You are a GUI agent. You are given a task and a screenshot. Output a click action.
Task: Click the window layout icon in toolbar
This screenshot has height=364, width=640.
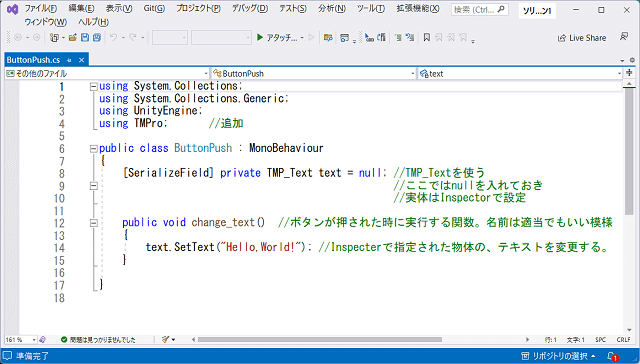pyautogui.click(x=344, y=38)
